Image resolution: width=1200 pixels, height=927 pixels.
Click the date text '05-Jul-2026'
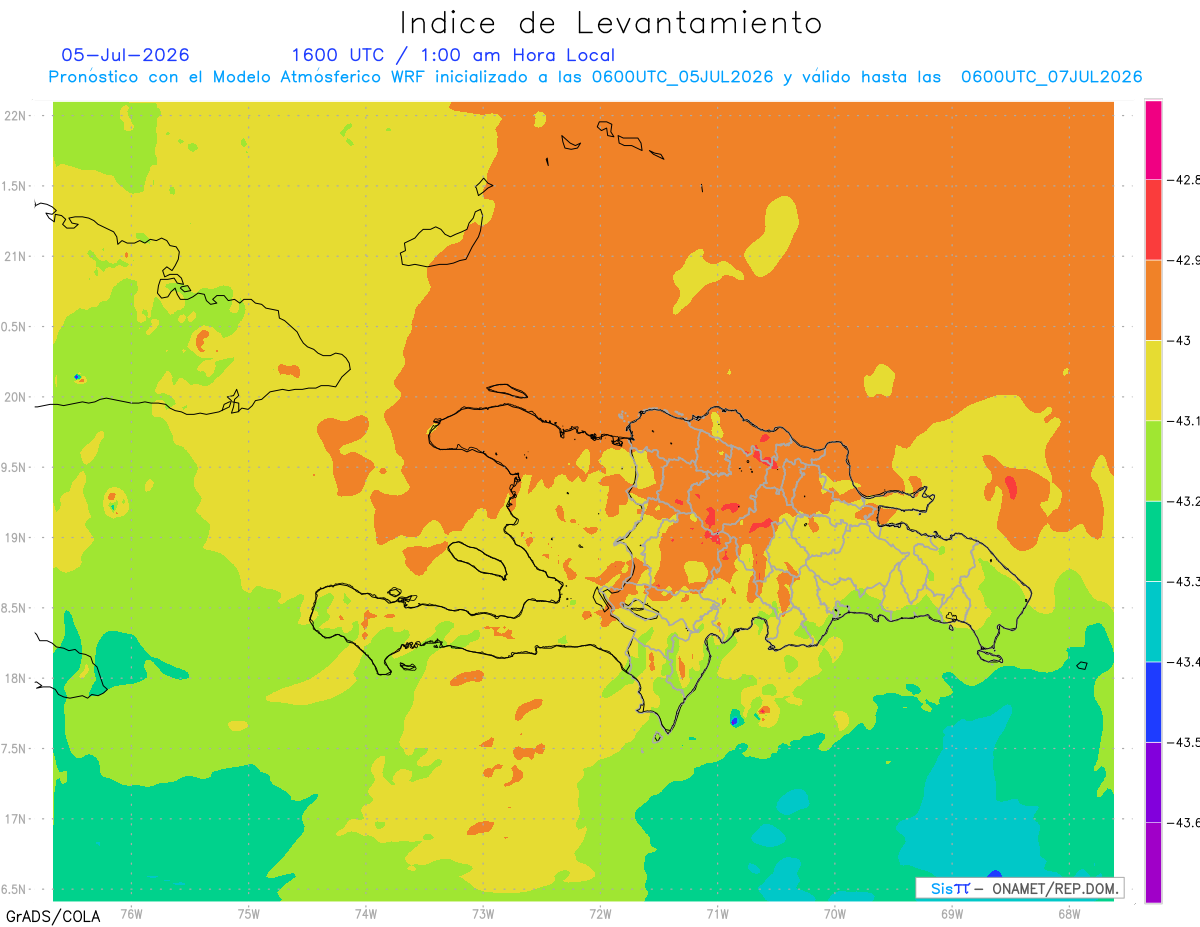pyautogui.click(x=125, y=55)
